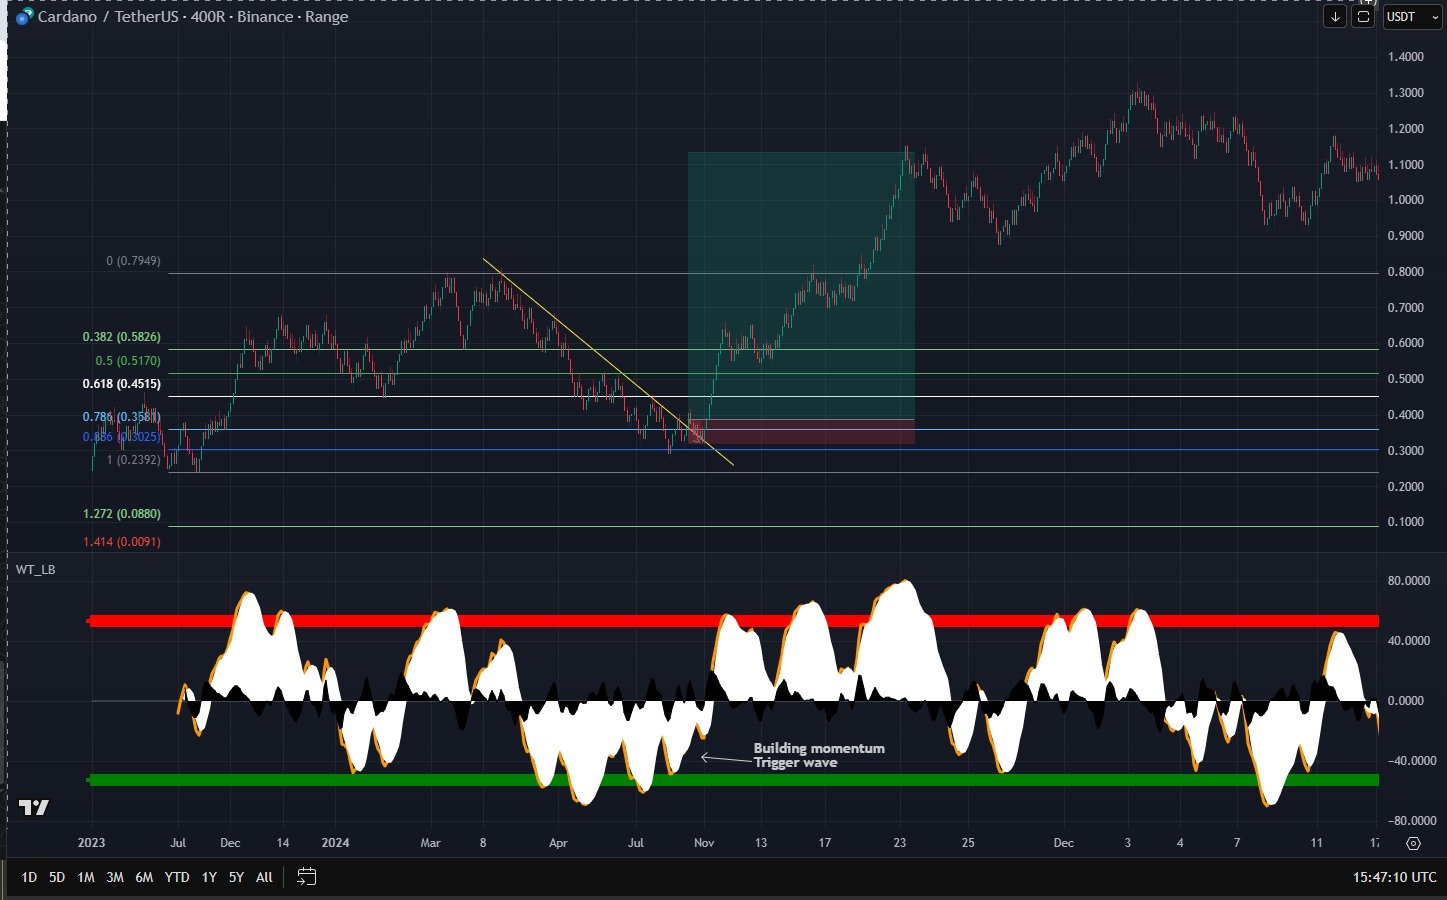Click the WT_LB indicator label

(x=36, y=570)
